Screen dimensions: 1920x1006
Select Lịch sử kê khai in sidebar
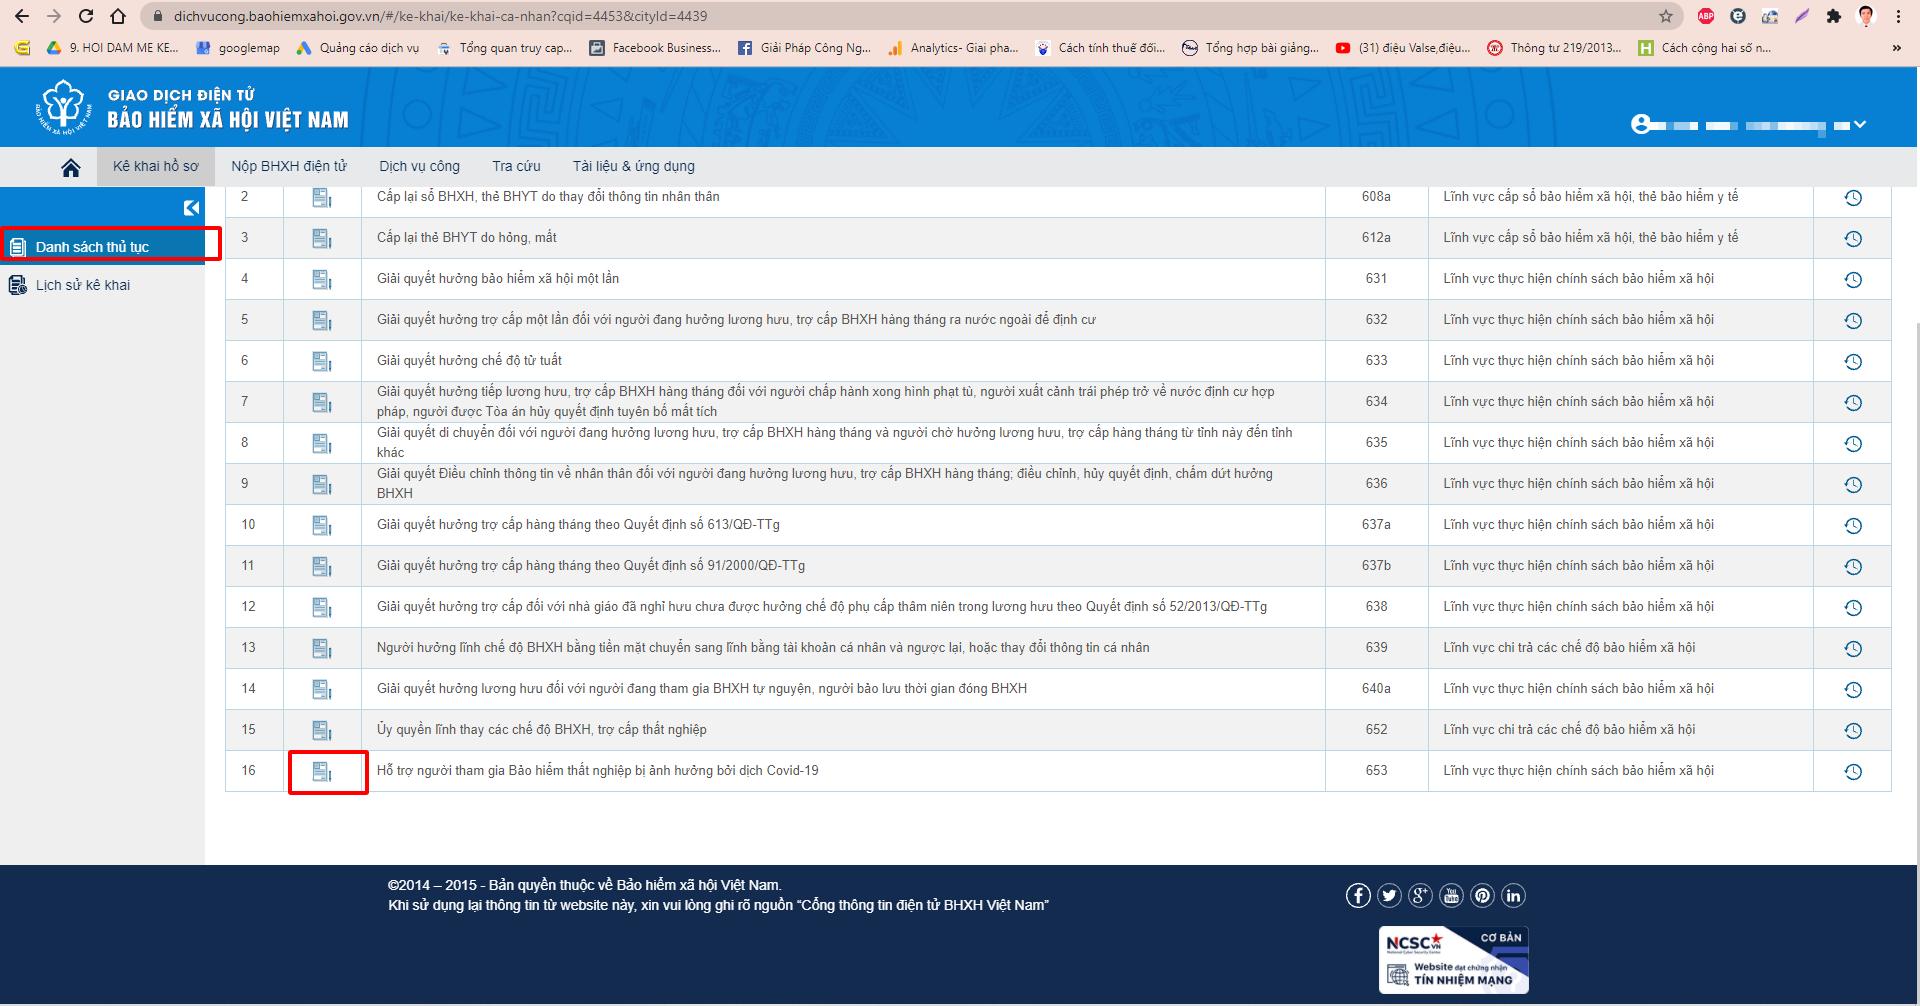(x=83, y=286)
